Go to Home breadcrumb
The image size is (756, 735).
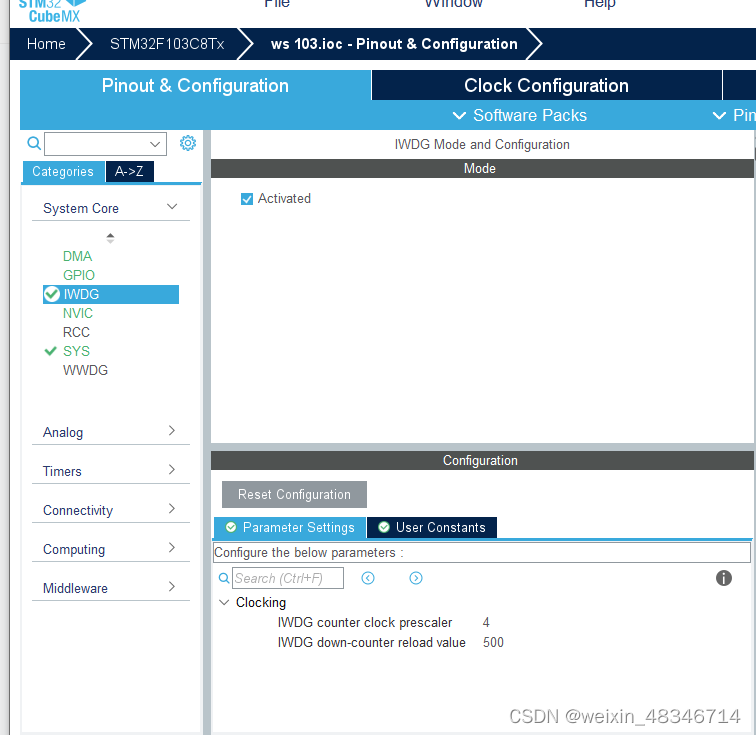pos(46,44)
